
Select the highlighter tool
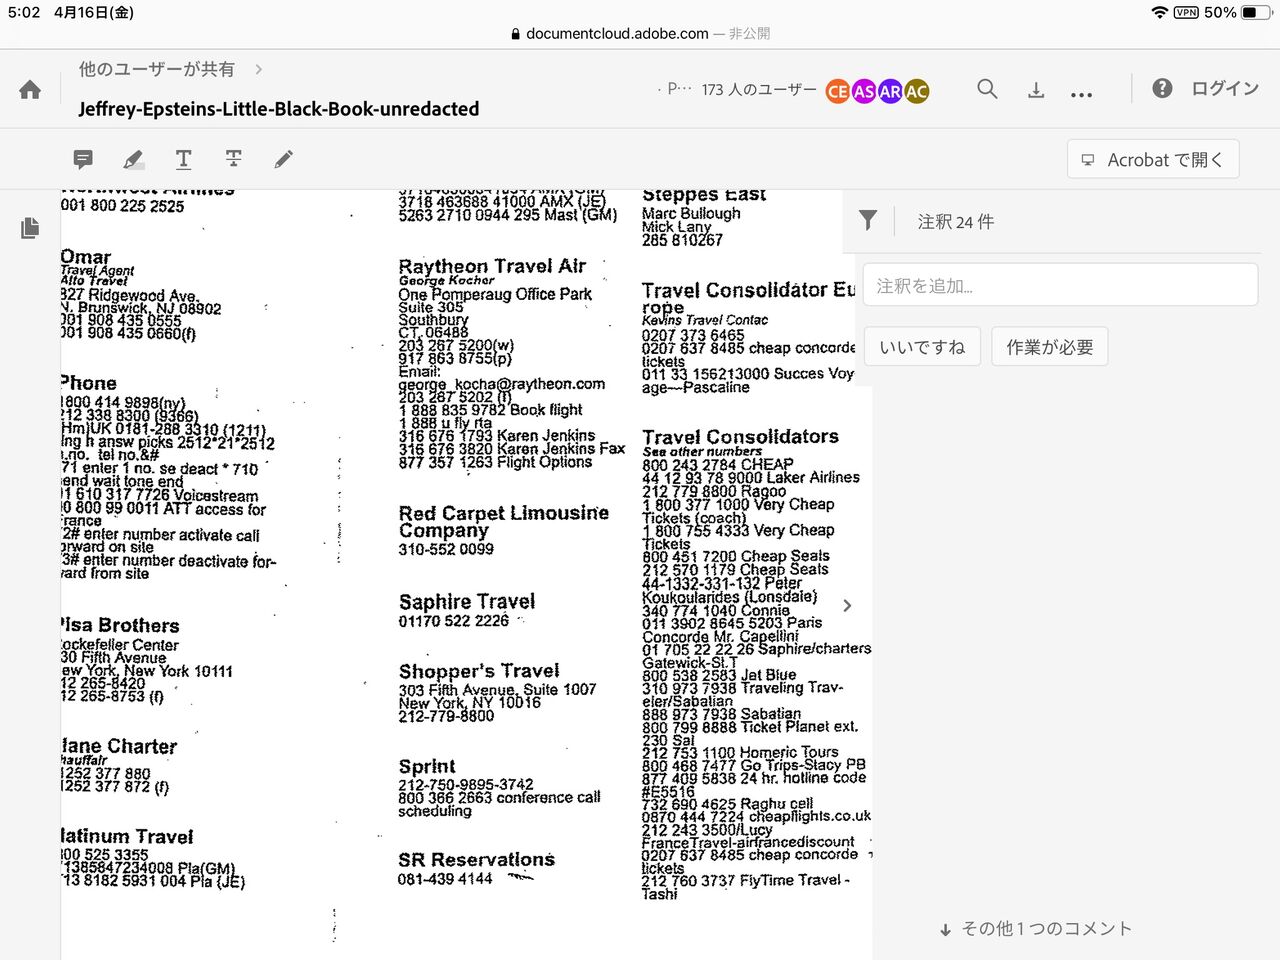coord(133,159)
